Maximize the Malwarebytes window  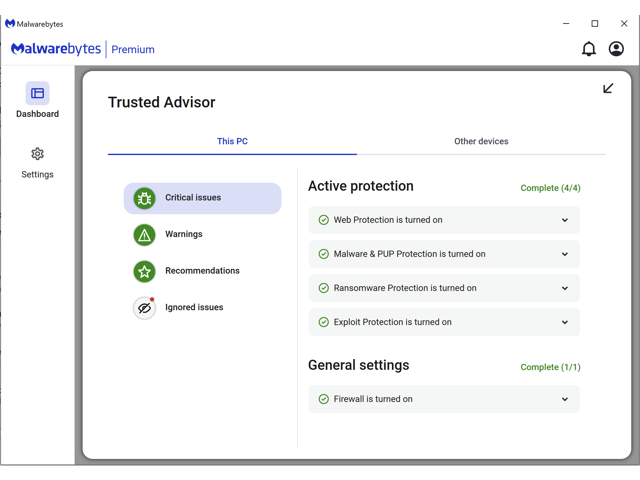pyautogui.click(x=595, y=24)
